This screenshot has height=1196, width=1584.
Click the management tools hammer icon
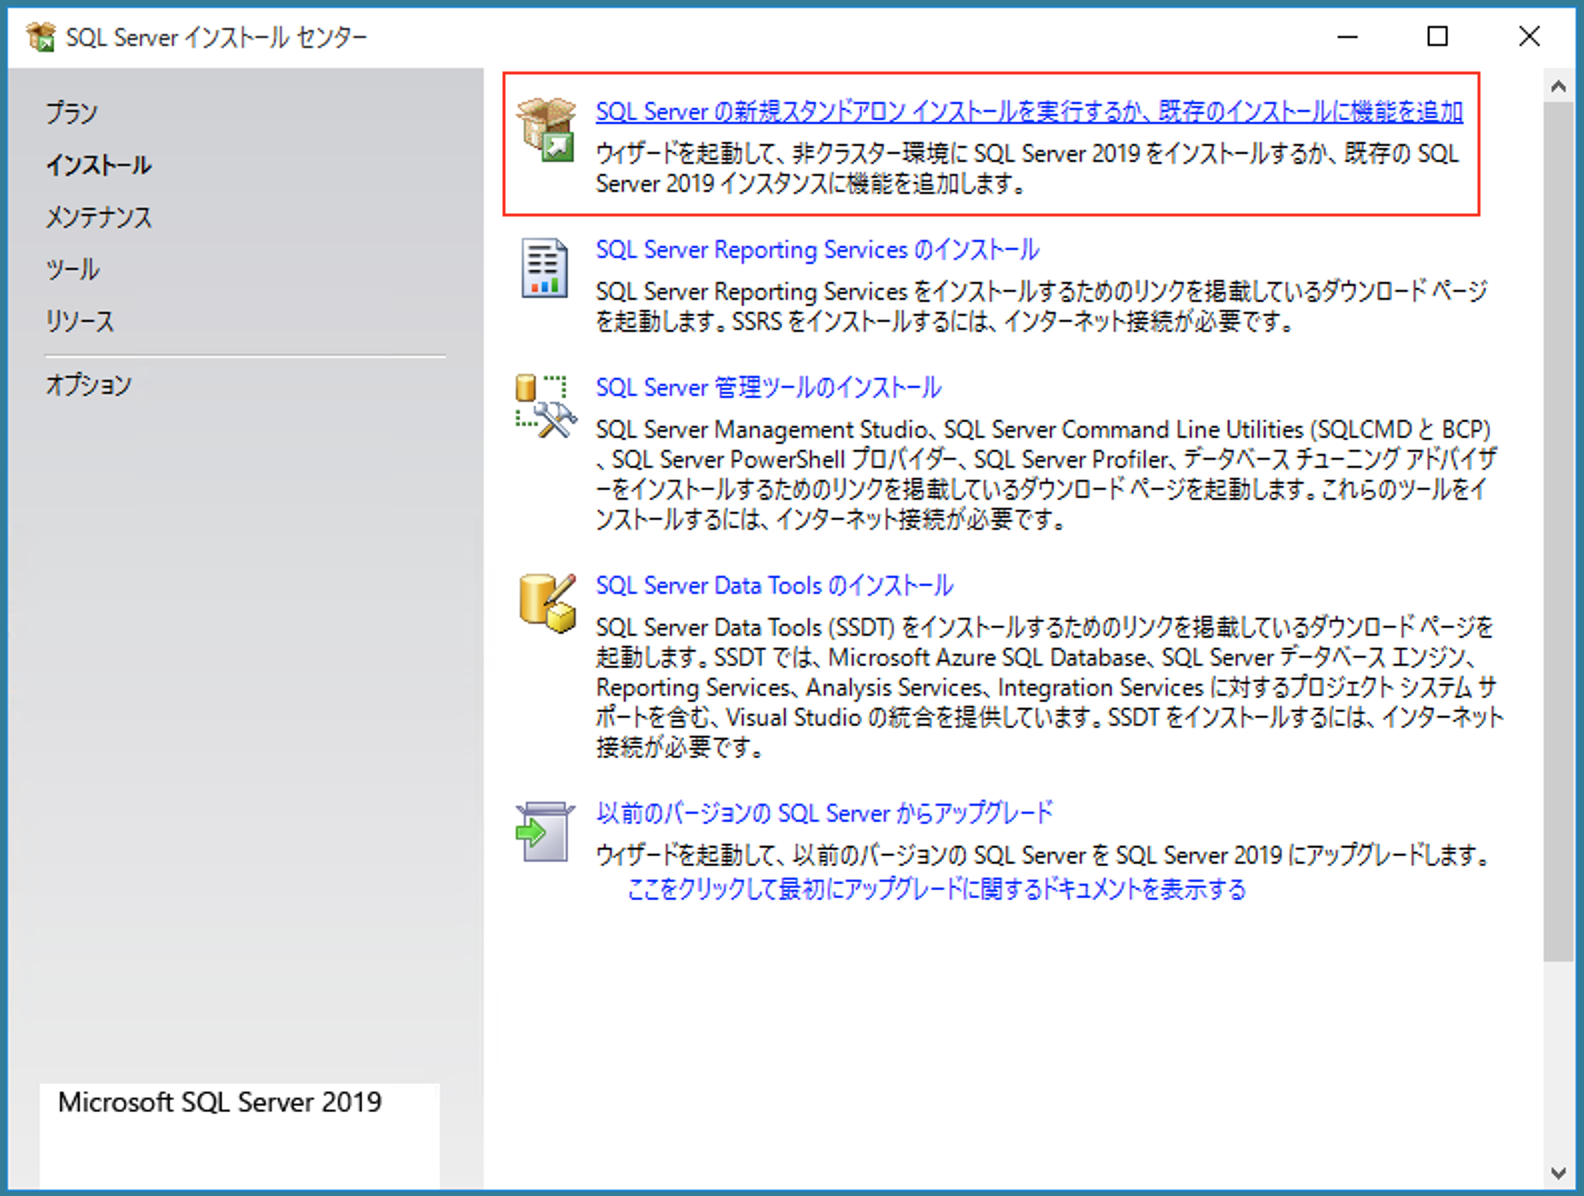[545, 405]
